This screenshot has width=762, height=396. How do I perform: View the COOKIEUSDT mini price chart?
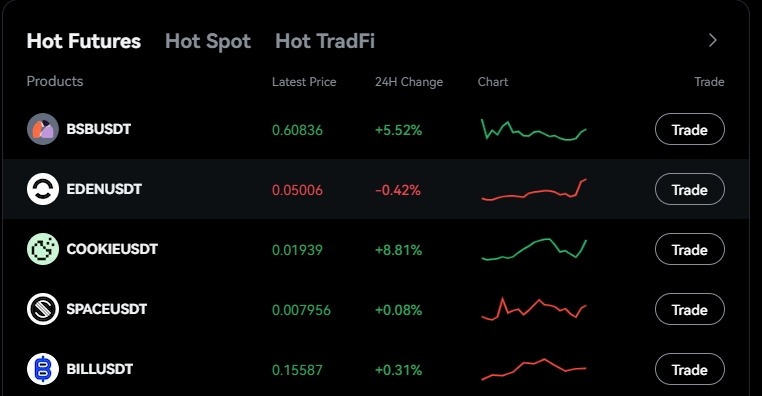click(x=534, y=250)
